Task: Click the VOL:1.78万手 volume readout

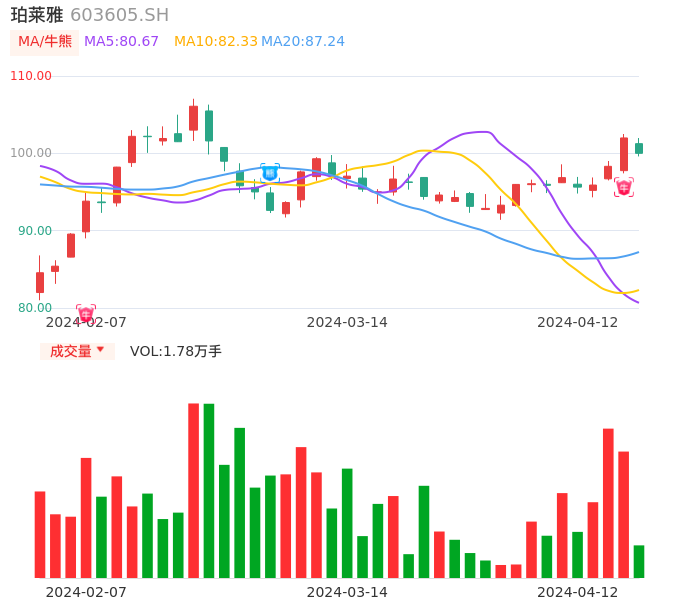Action: point(176,351)
